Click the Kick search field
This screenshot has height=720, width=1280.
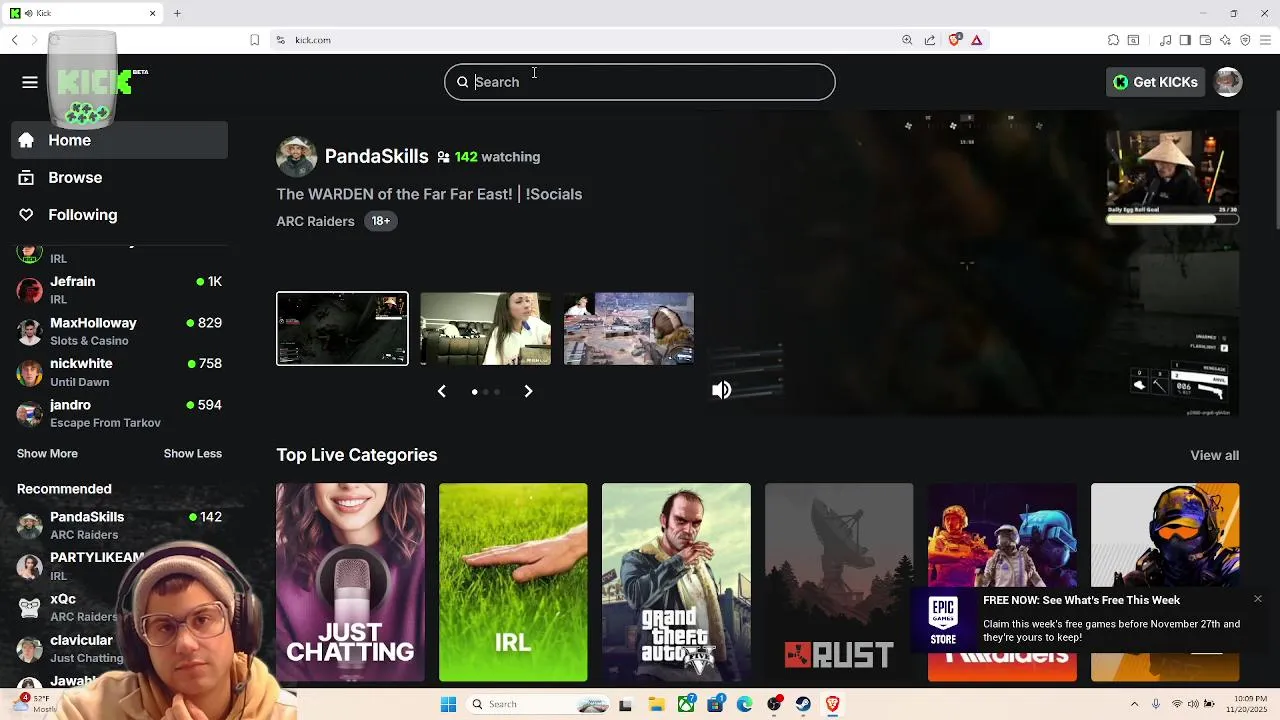coord(640,82)
